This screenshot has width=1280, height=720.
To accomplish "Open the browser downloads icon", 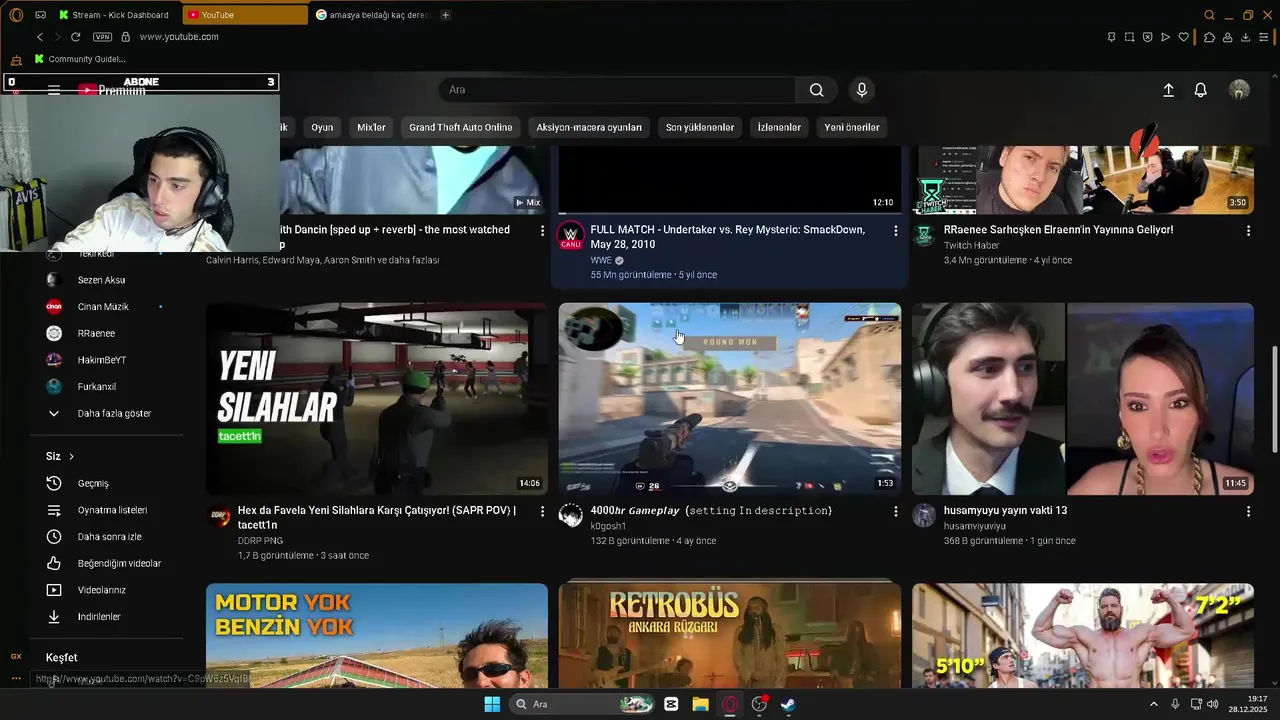I will (1245, 37).
